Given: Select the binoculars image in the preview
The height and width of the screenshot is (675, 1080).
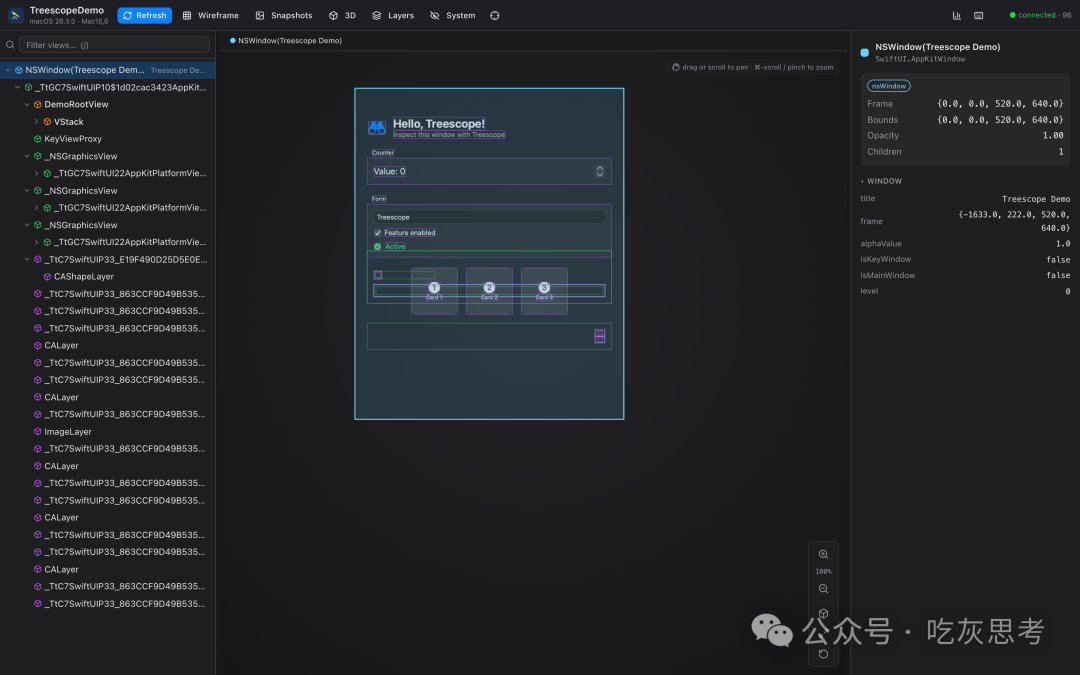Looking at the screenshot, I should point(377,127).
